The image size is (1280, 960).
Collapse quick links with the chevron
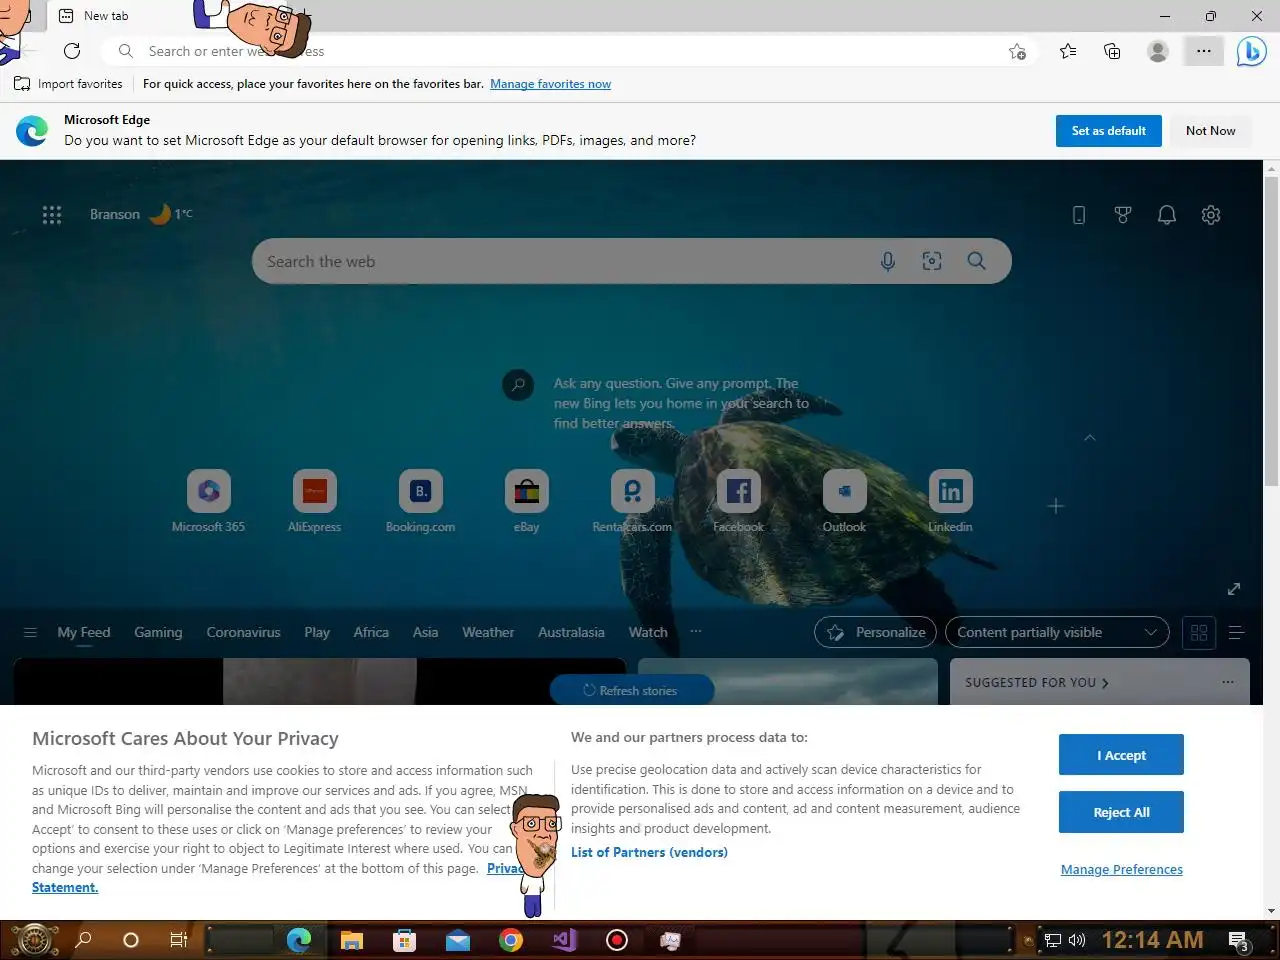[x=1090, y=438]
